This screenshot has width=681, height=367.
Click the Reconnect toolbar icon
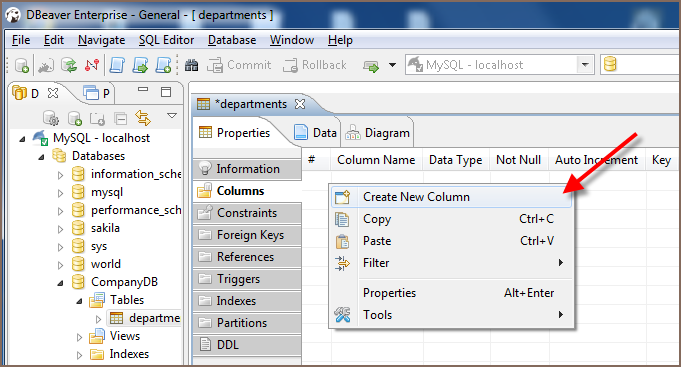pos(69,65)
